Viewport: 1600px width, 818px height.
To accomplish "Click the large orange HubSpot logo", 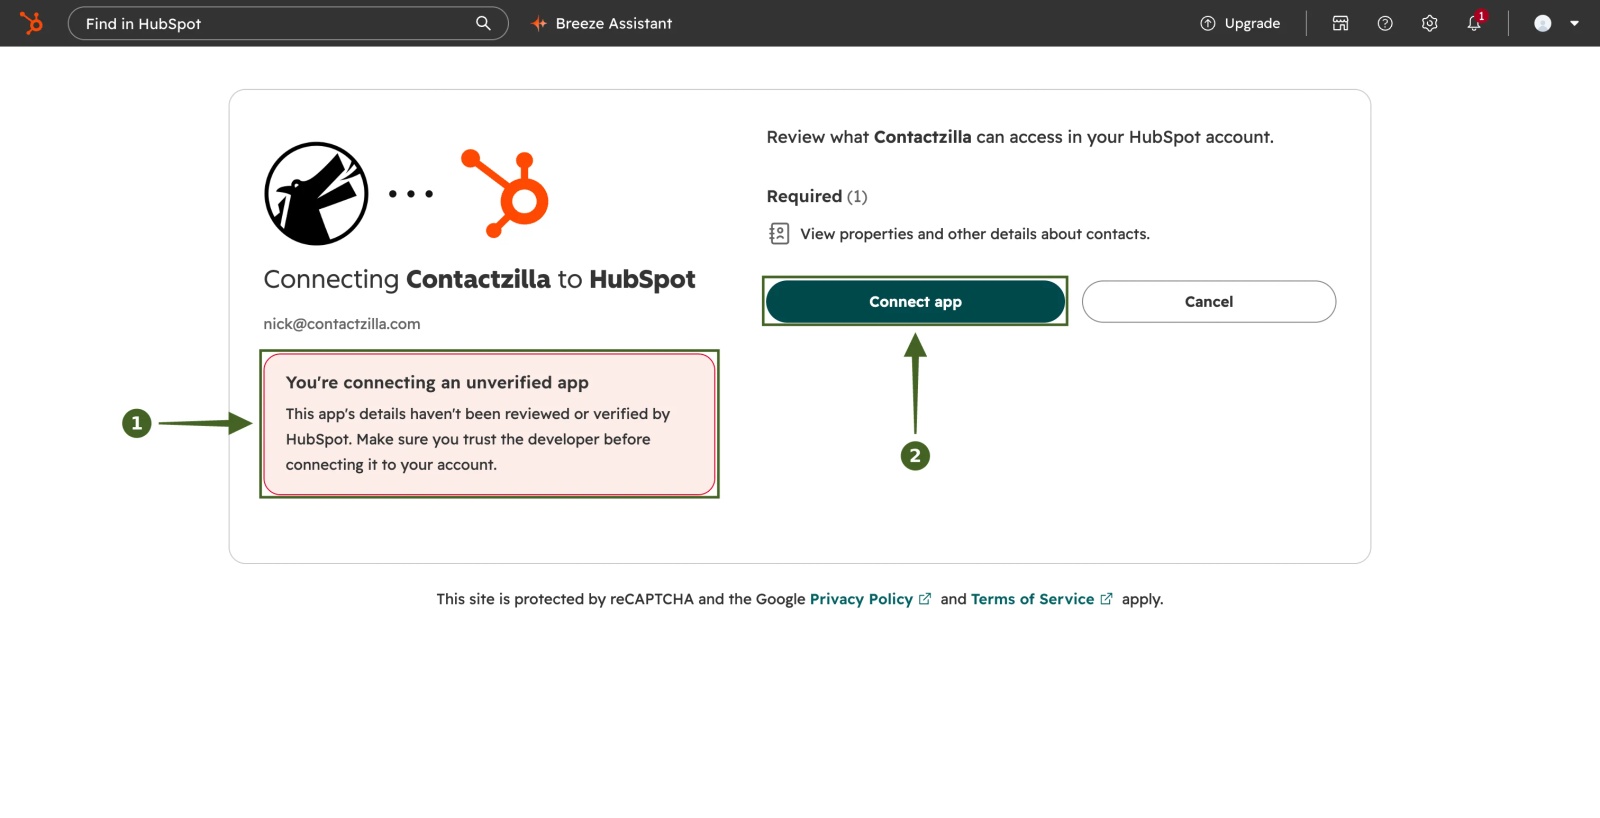I will click(x=505, y=194).
